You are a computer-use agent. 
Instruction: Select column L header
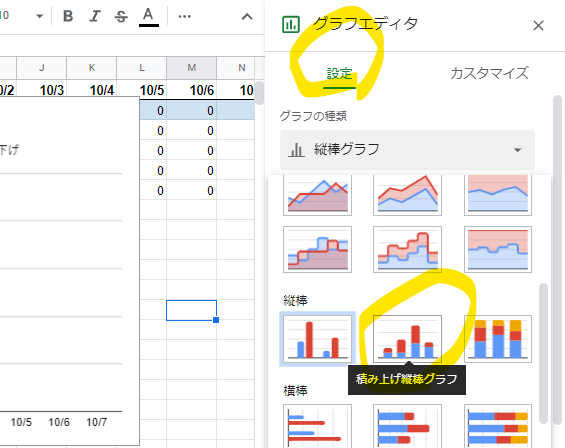pos(142,68)
